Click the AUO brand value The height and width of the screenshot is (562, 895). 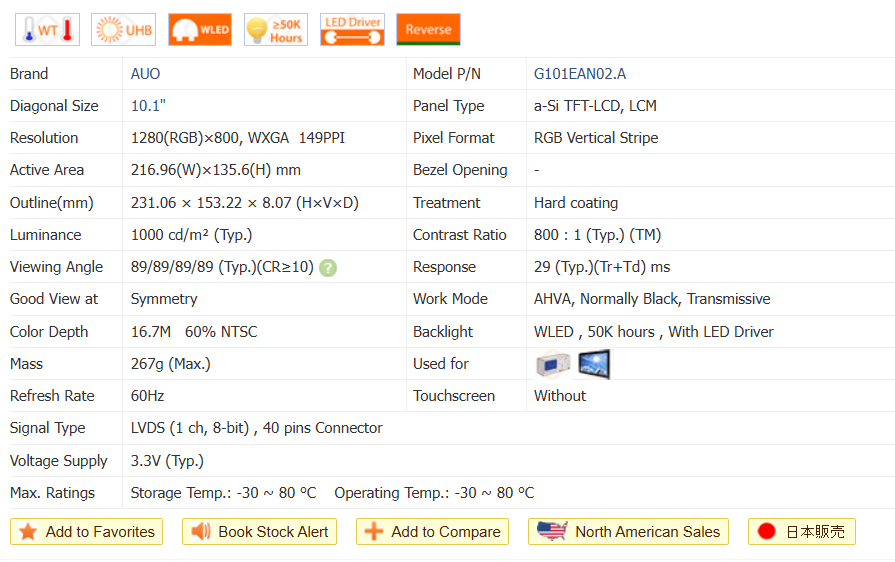click(145, 74)
